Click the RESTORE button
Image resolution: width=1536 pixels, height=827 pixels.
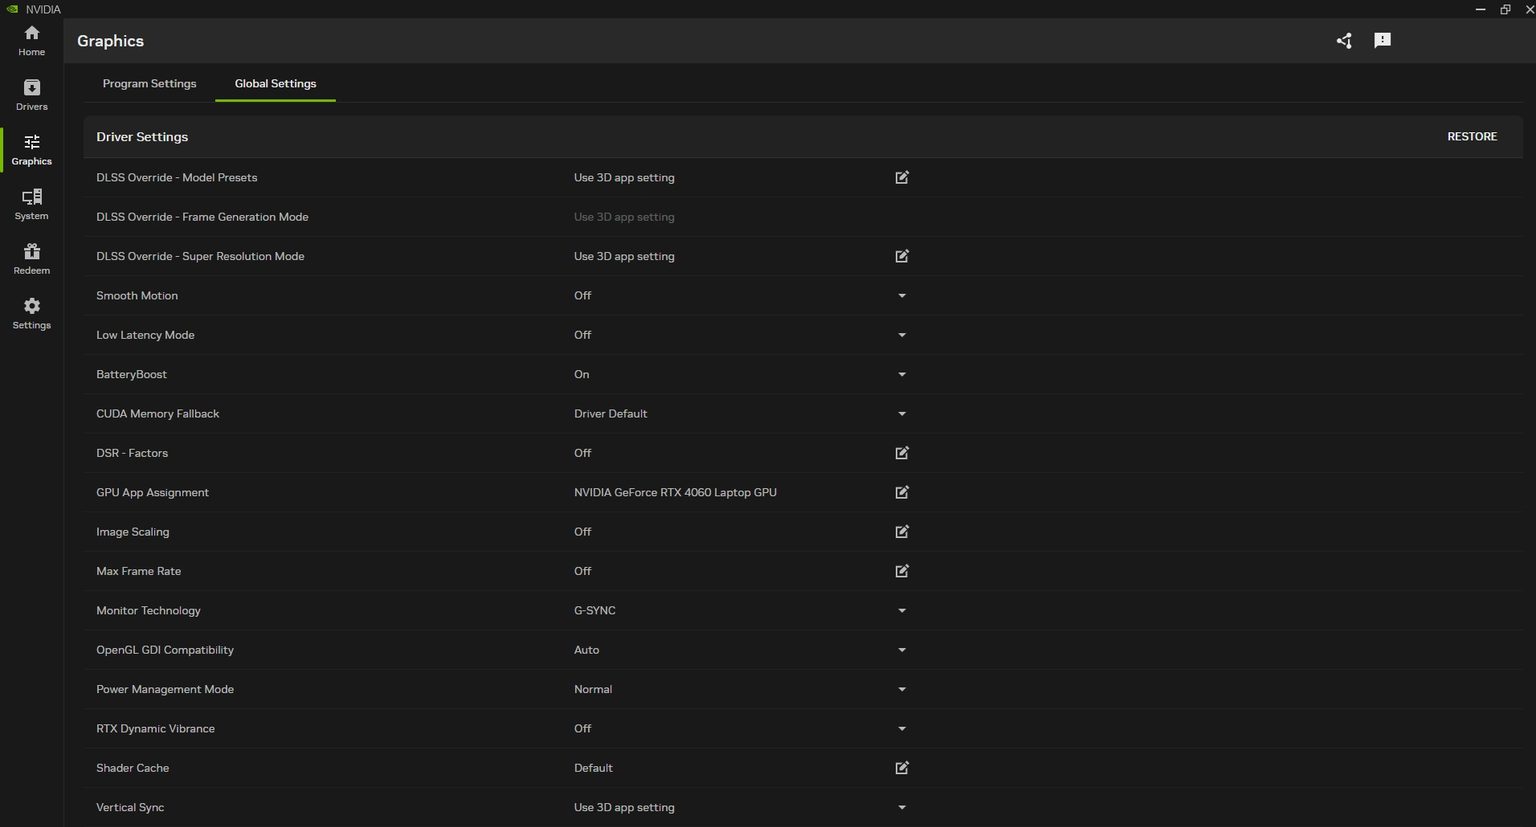coord(1472,137)
